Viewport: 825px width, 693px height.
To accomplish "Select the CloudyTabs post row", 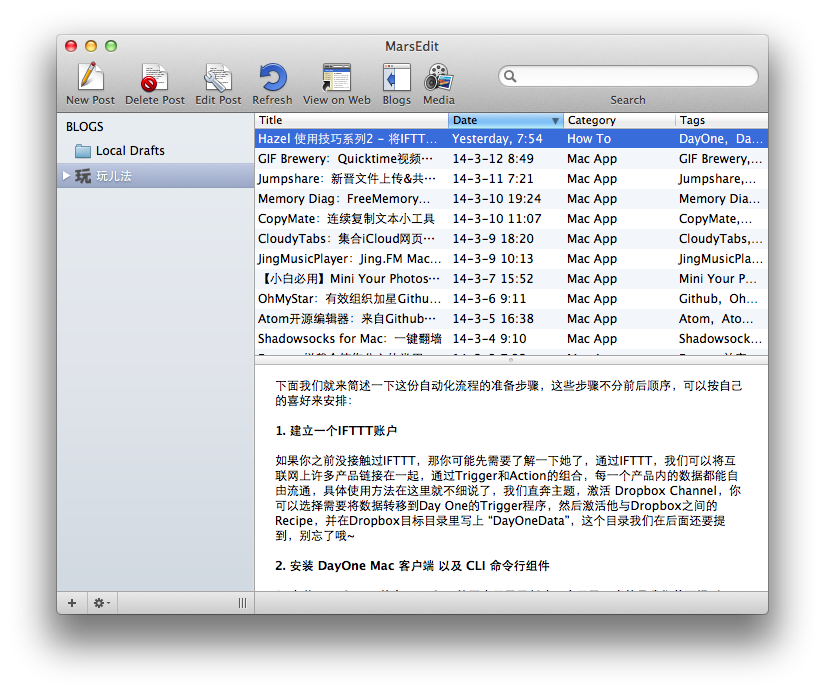I will coord(511,239).
